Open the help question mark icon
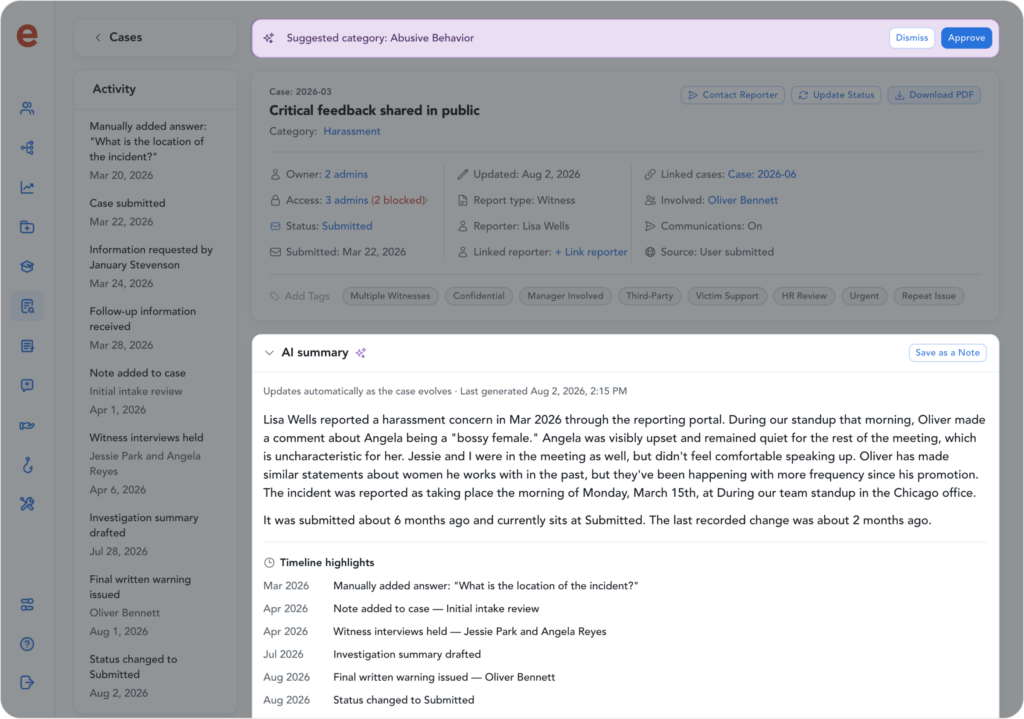The width and height of the screenshot is (1024, 719). [27, 644]
